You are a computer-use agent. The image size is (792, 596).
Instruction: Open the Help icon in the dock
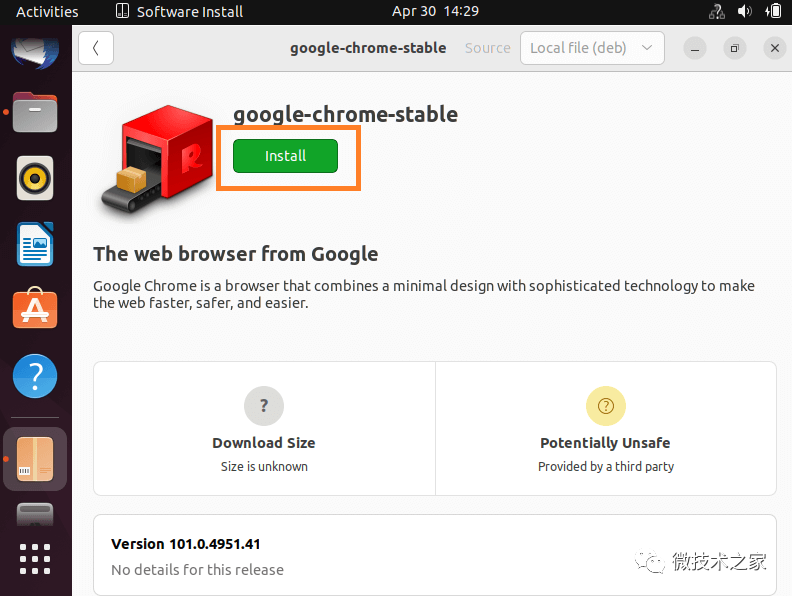(35, 376)
